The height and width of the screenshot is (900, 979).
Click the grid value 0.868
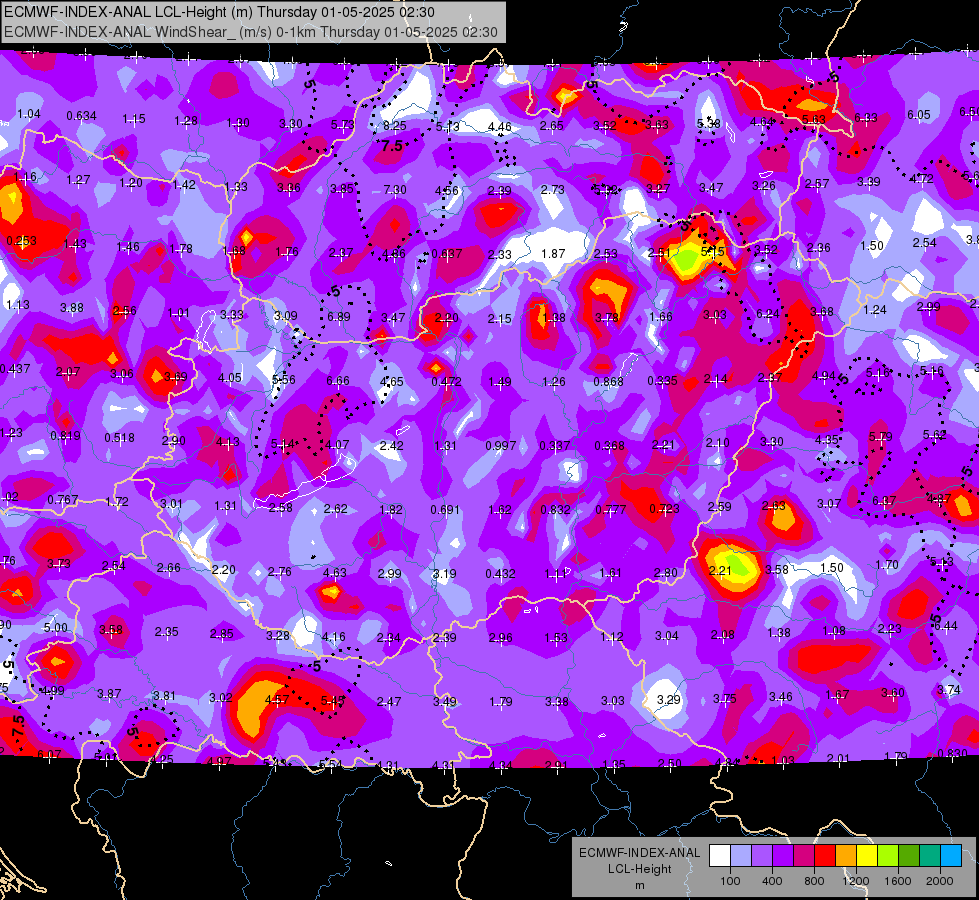[608, 382]
